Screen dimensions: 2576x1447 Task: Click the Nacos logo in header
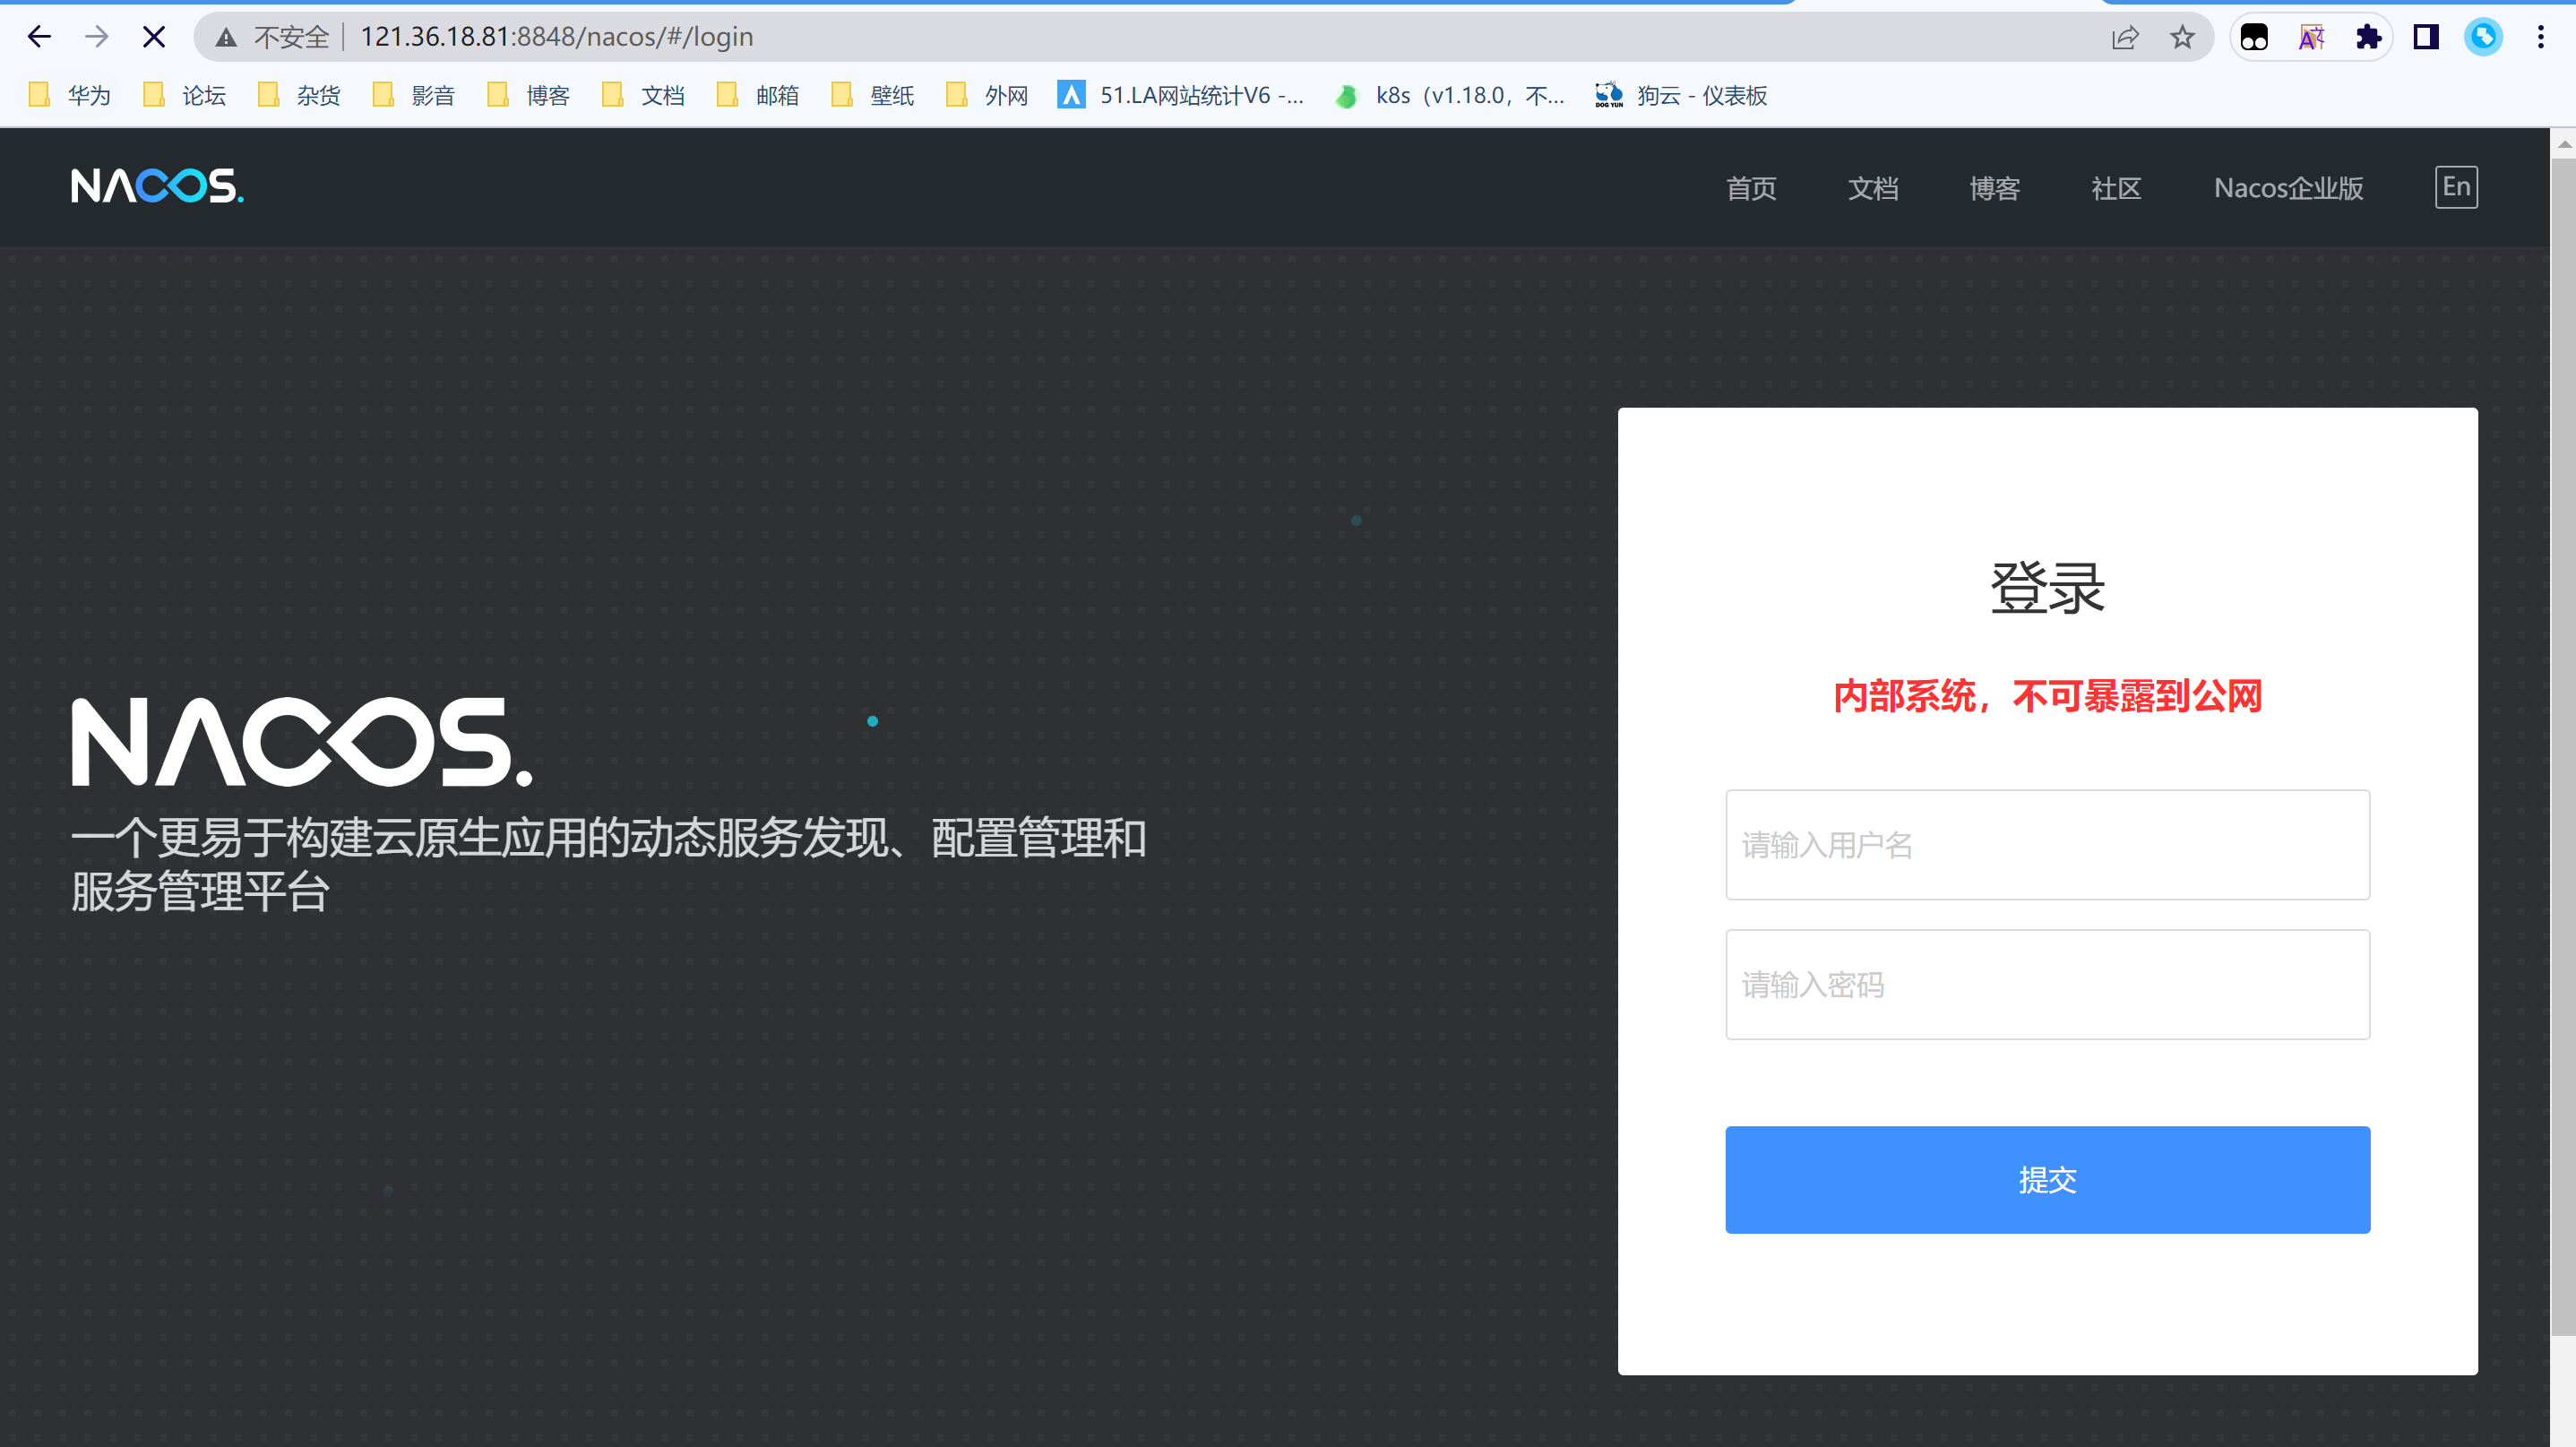(157, 186)
